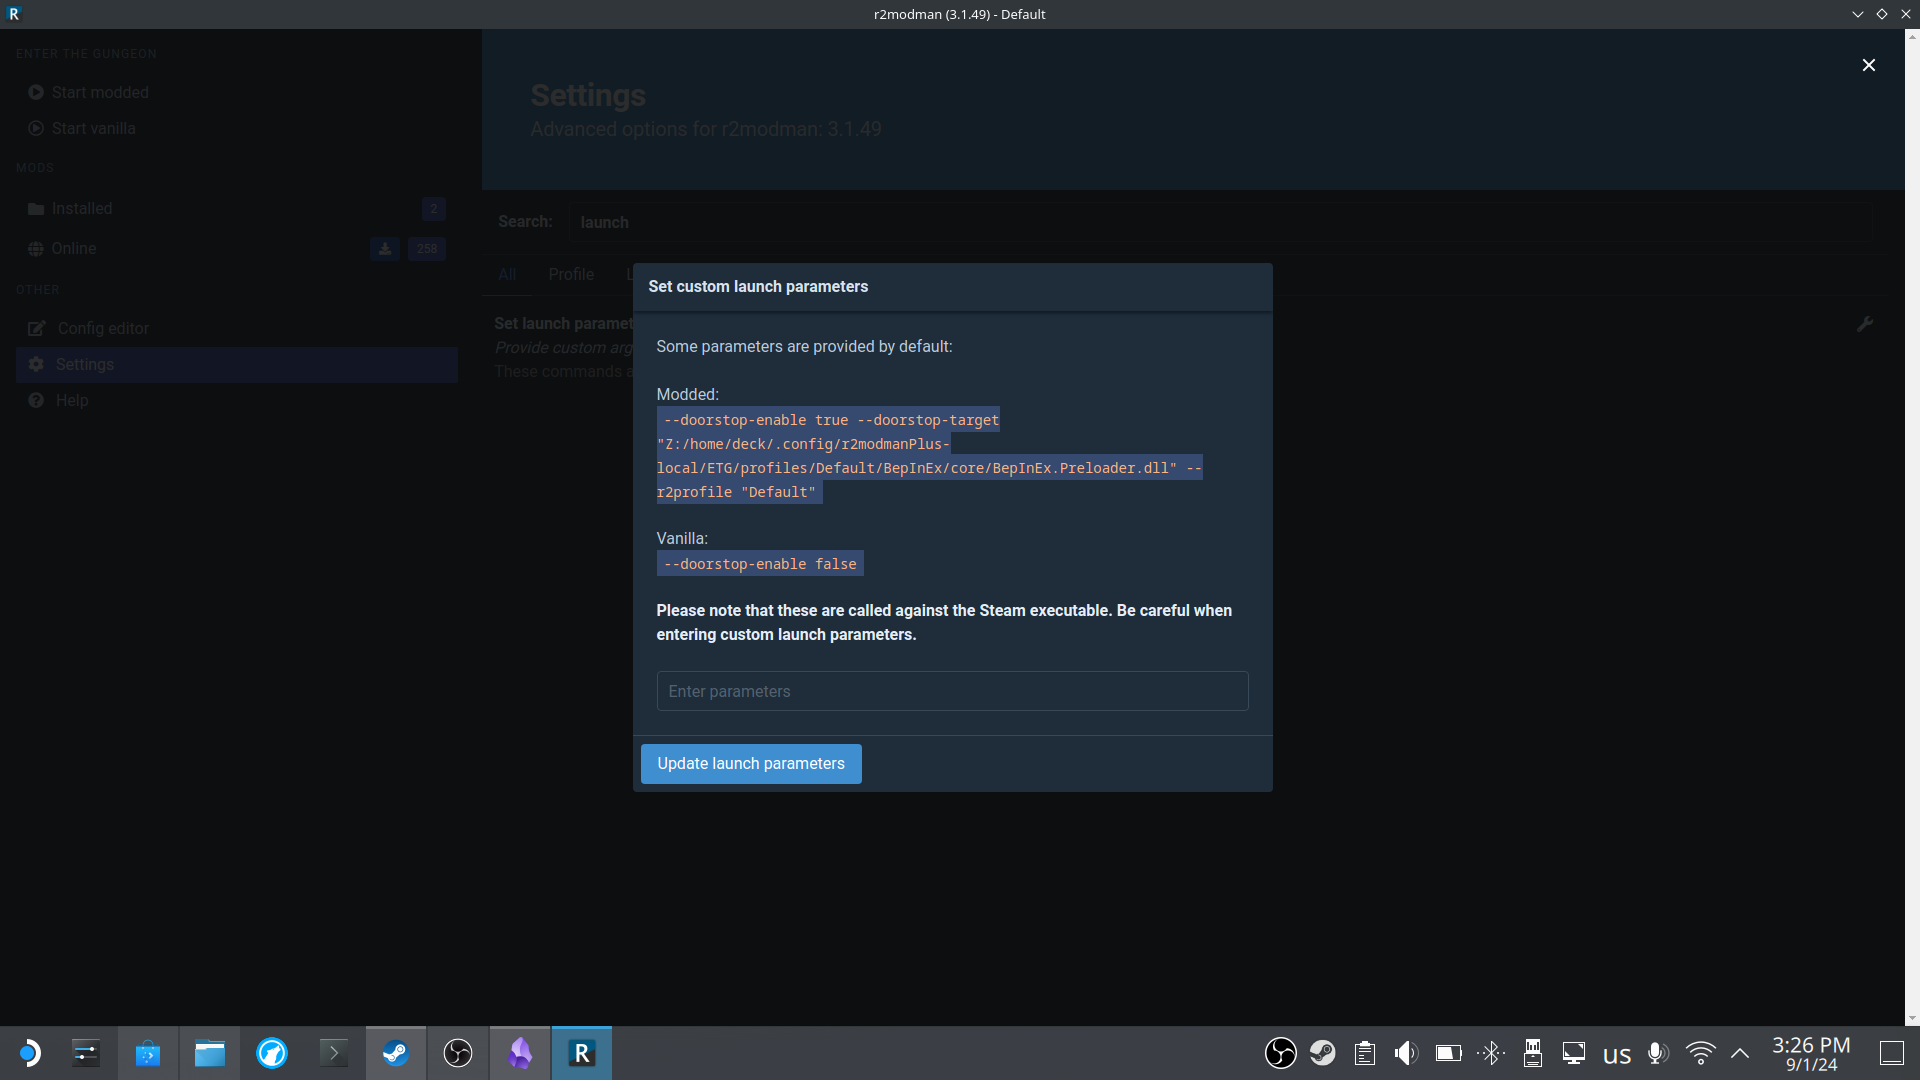This screenshot has width=1920, height=1080.
Task: Open System Settings from the taskbar
Action: (86, 1053)
